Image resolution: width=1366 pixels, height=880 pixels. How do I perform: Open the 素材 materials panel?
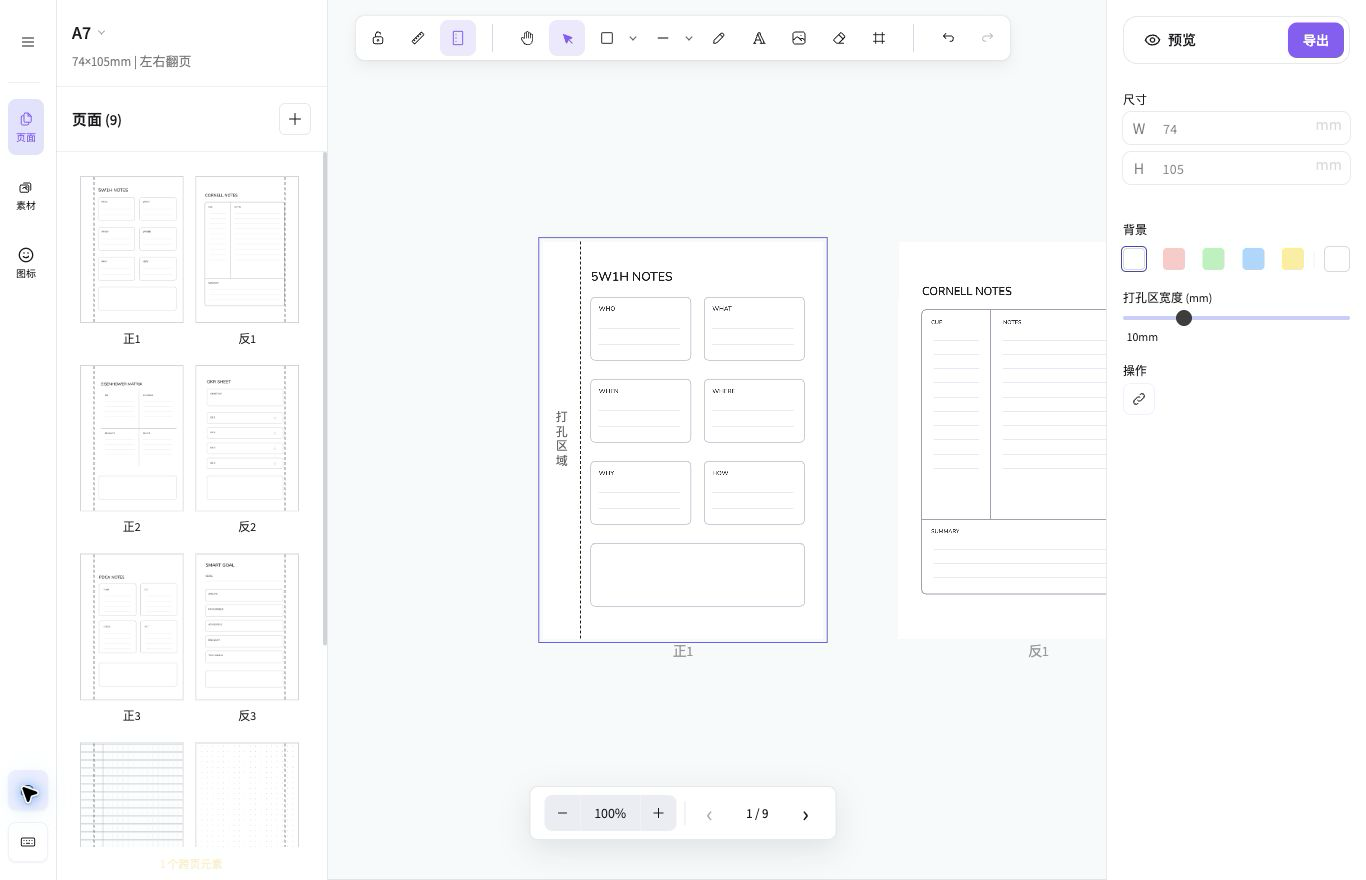click(x=26, y=195)
